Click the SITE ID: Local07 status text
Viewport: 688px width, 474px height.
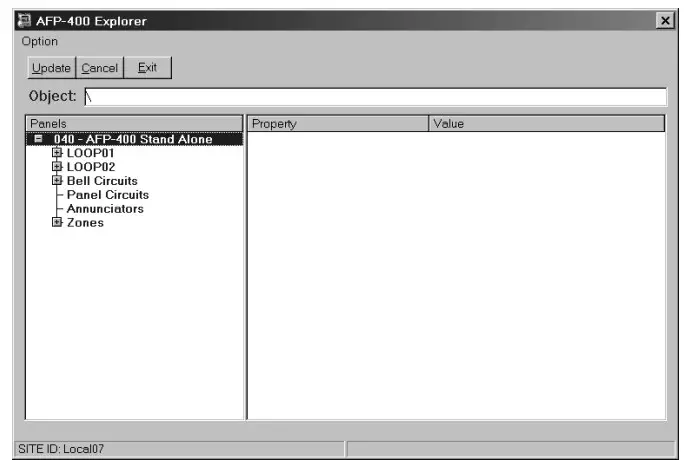61,449
